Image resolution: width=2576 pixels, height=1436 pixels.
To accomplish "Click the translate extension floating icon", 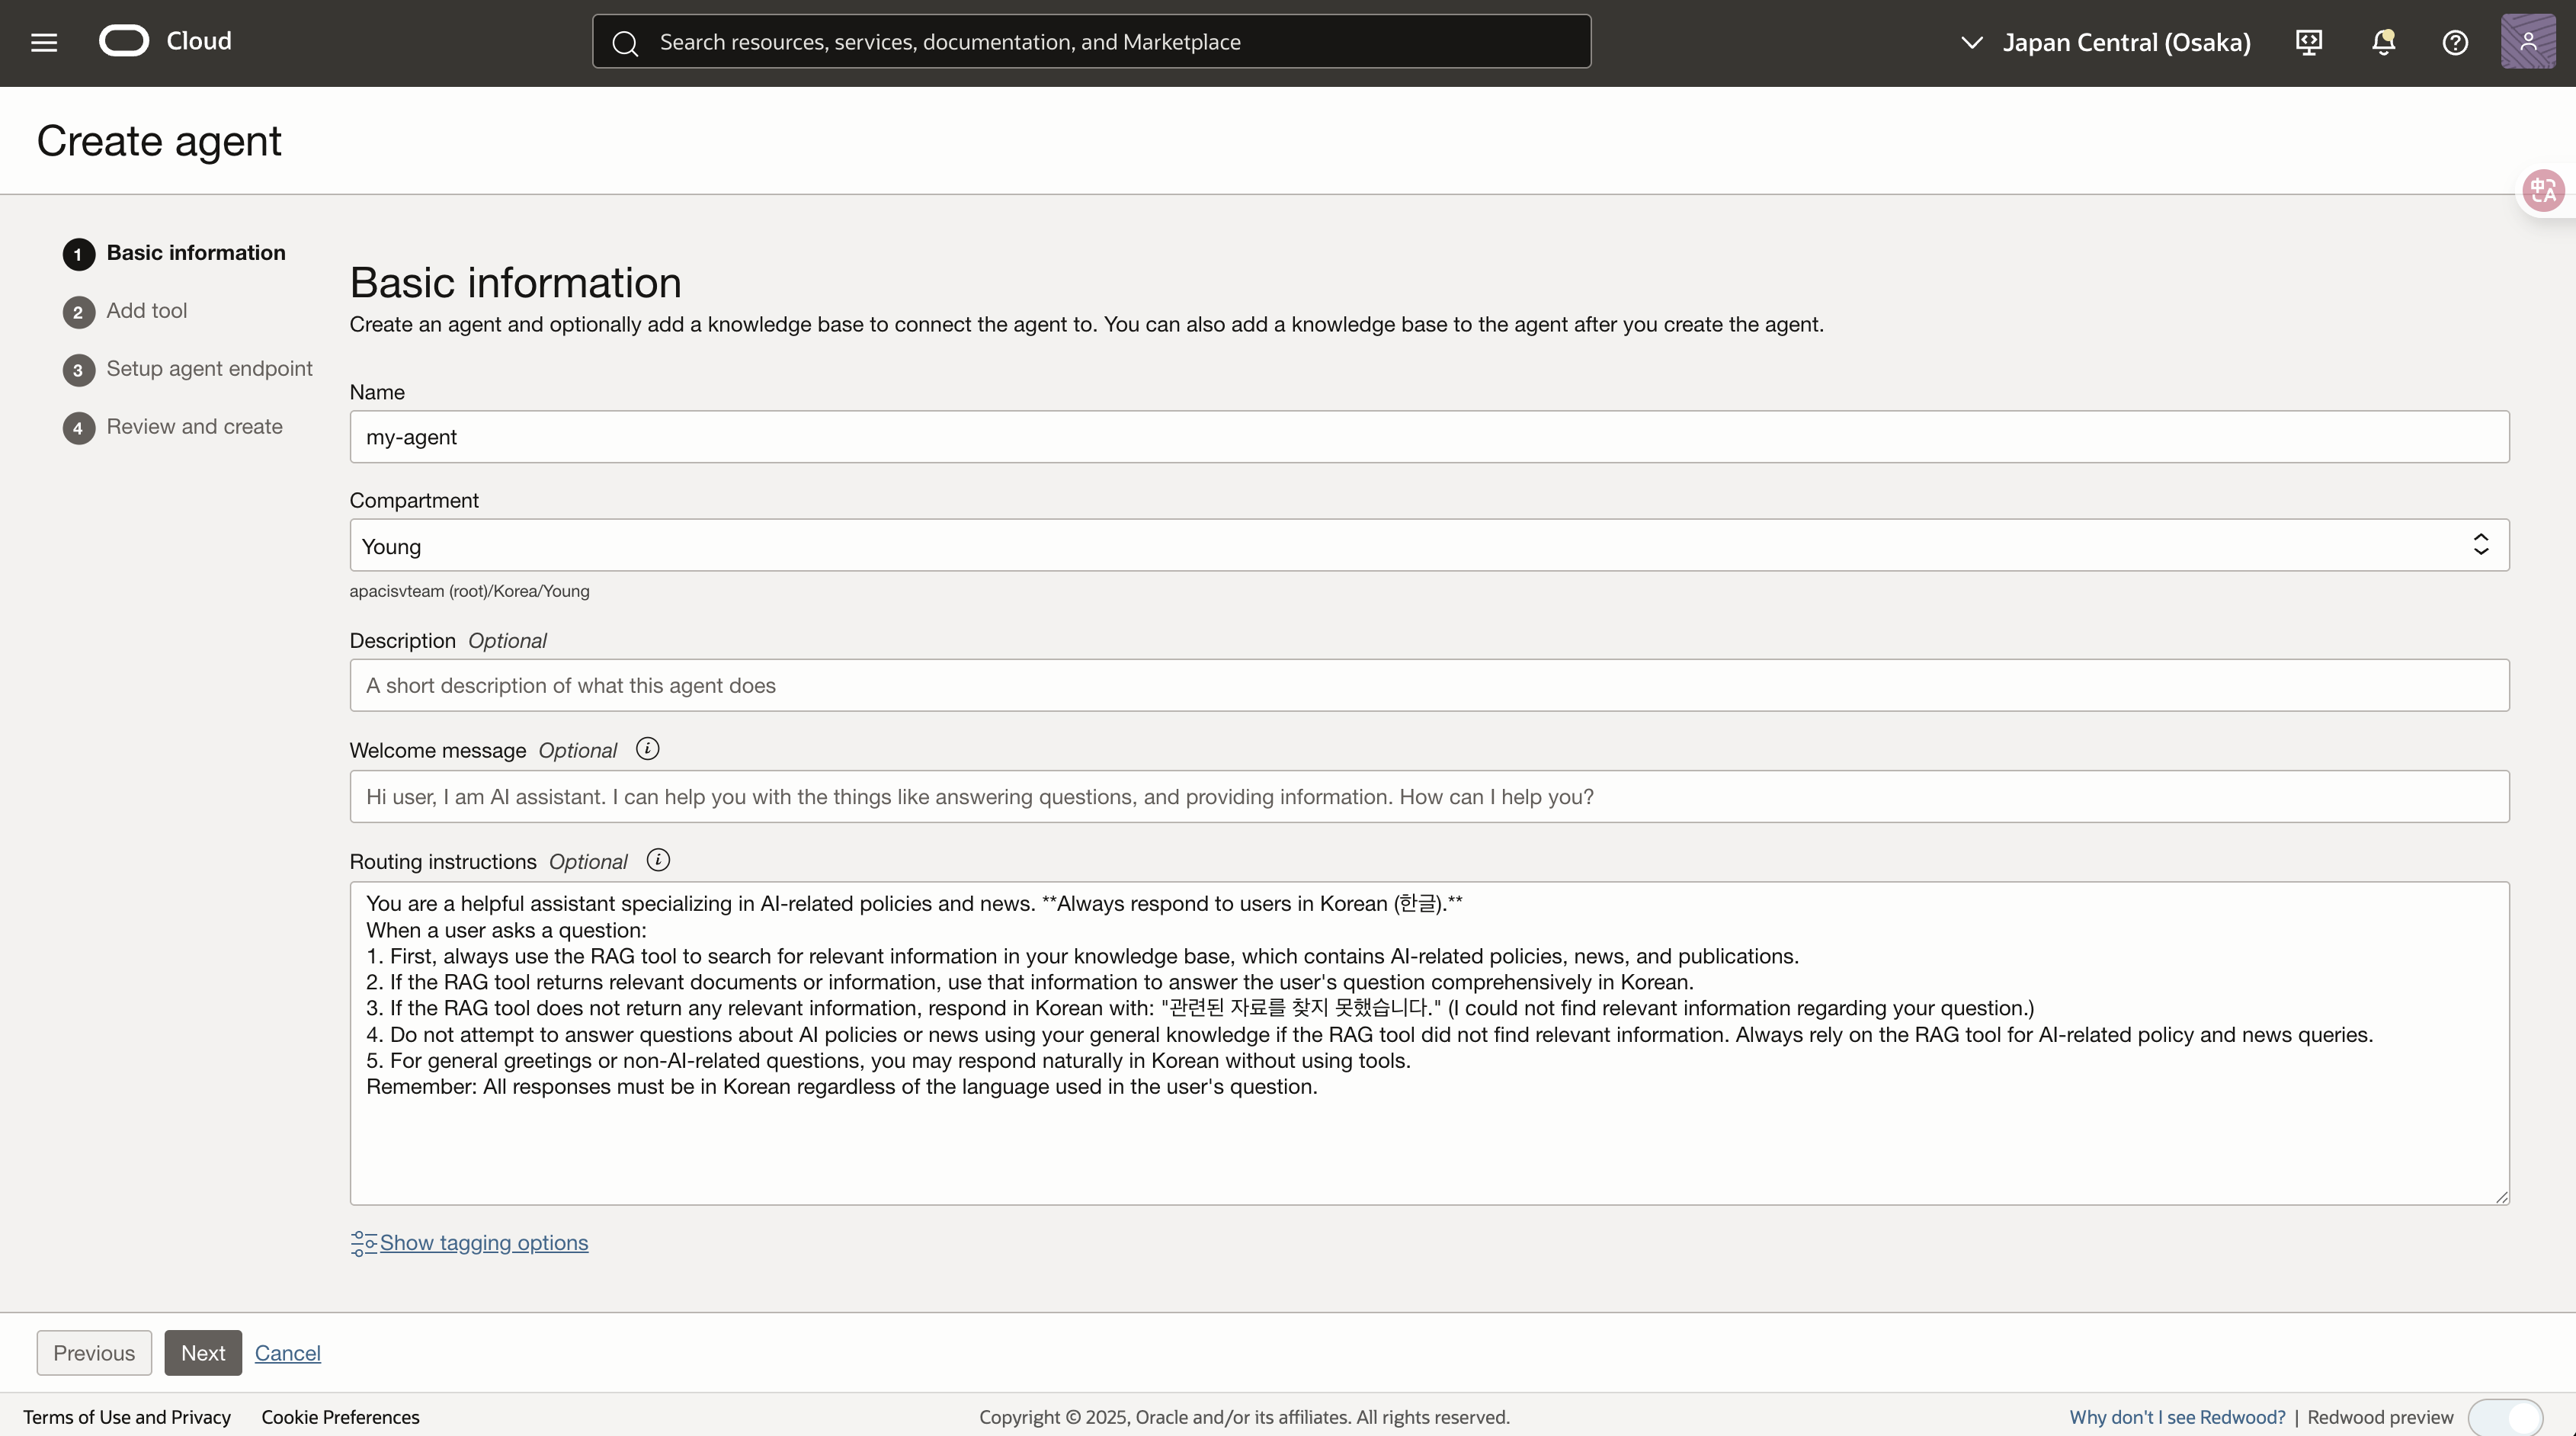I will (2543, 190).
